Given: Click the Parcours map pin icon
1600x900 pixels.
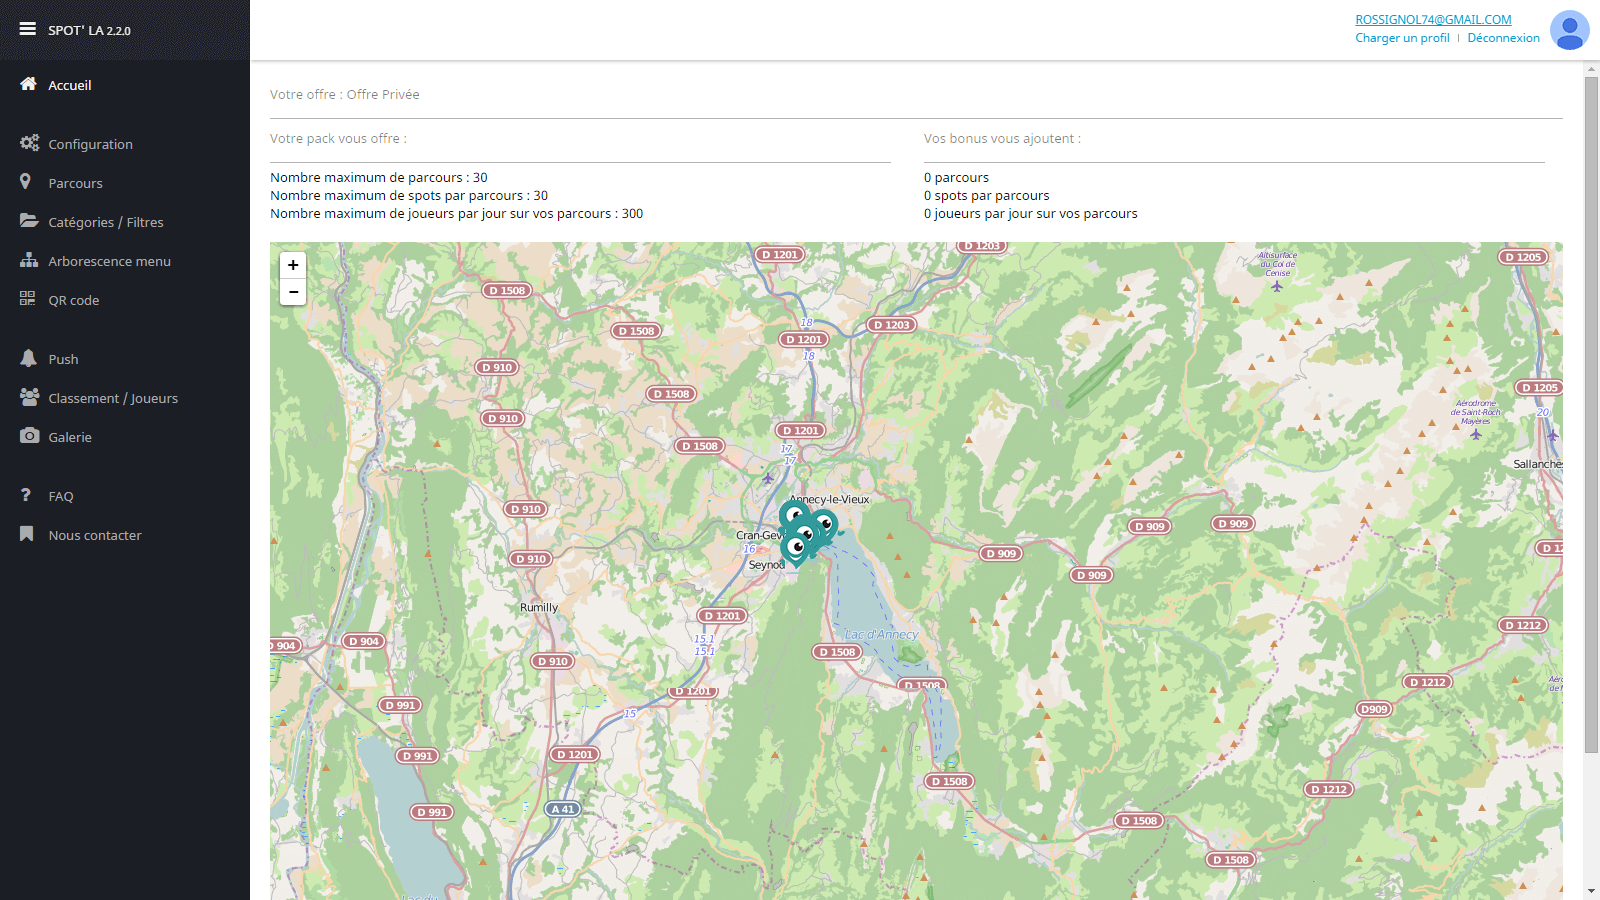Looking at the screenshot, I should point(26,182).
